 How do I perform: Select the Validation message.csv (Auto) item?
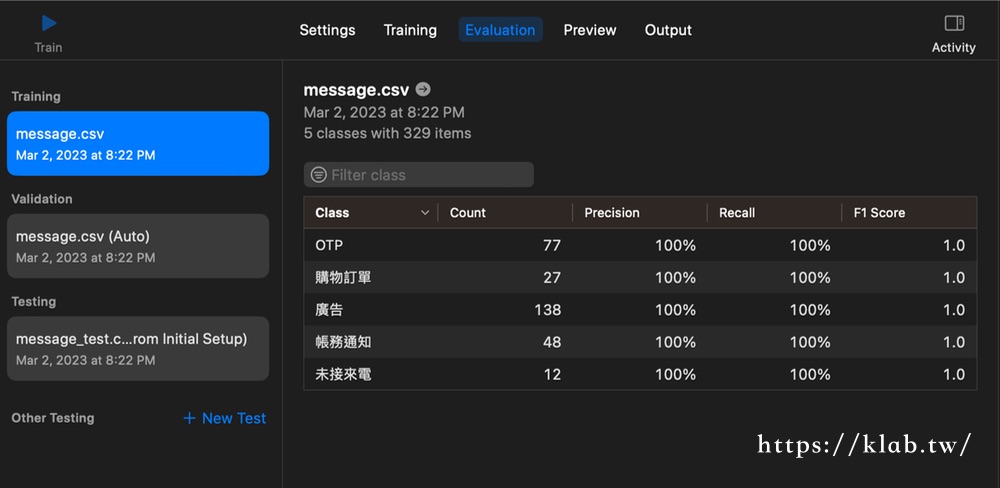click(137, 246)
